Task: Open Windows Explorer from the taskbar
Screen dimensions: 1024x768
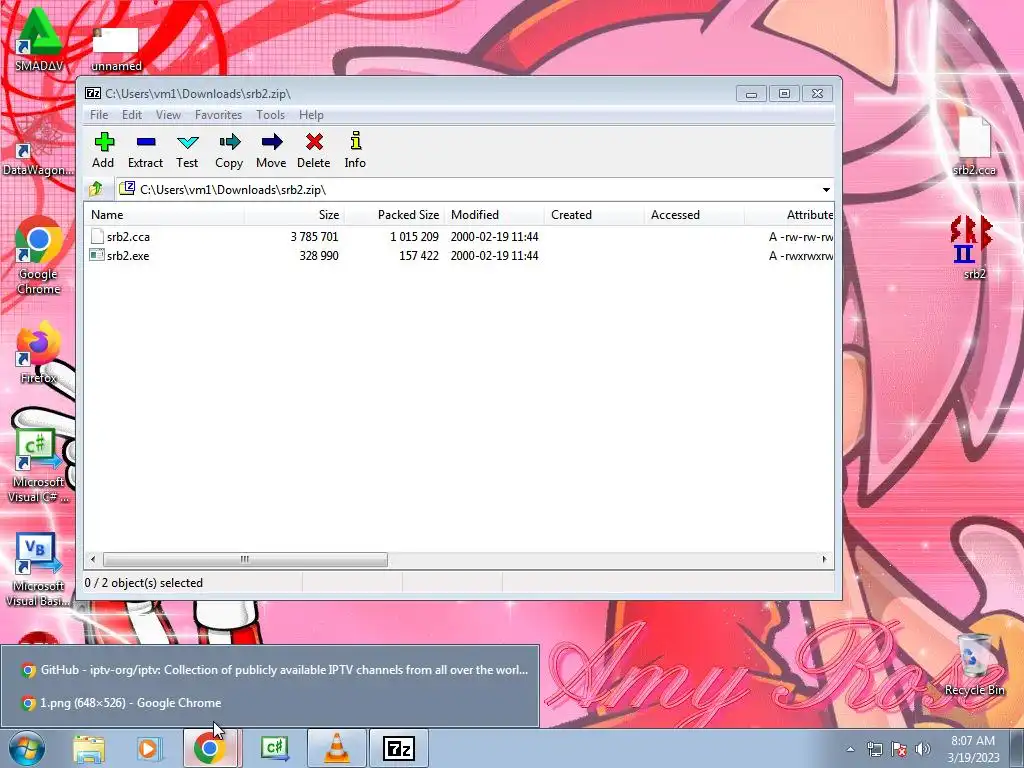Action: coord(88,748)
